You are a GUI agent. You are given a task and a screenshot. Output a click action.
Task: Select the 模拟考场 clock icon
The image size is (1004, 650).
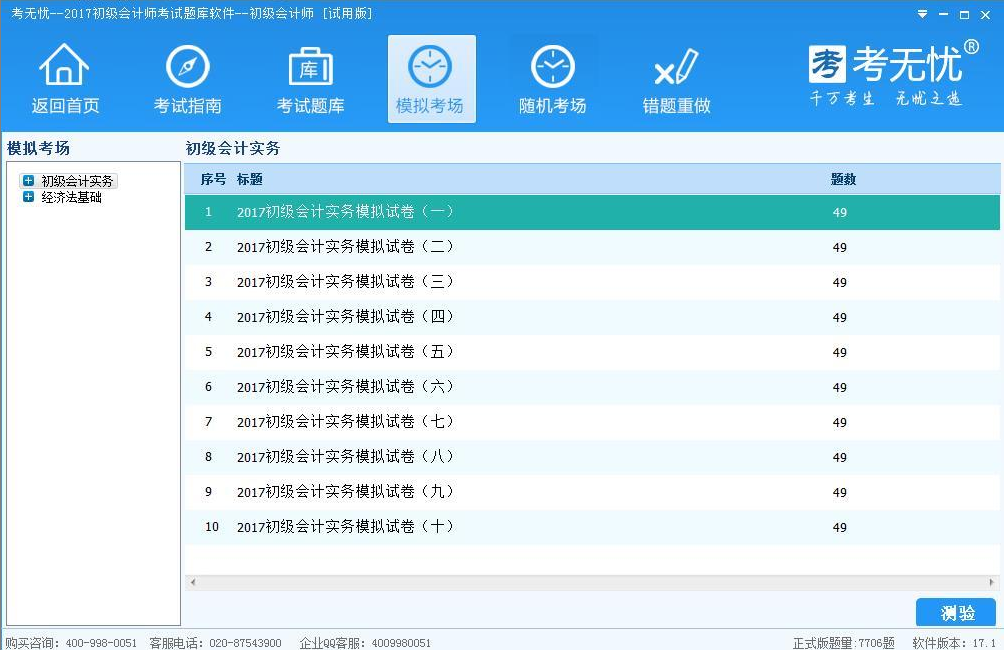pyautogui.click(x=431, y=78)
